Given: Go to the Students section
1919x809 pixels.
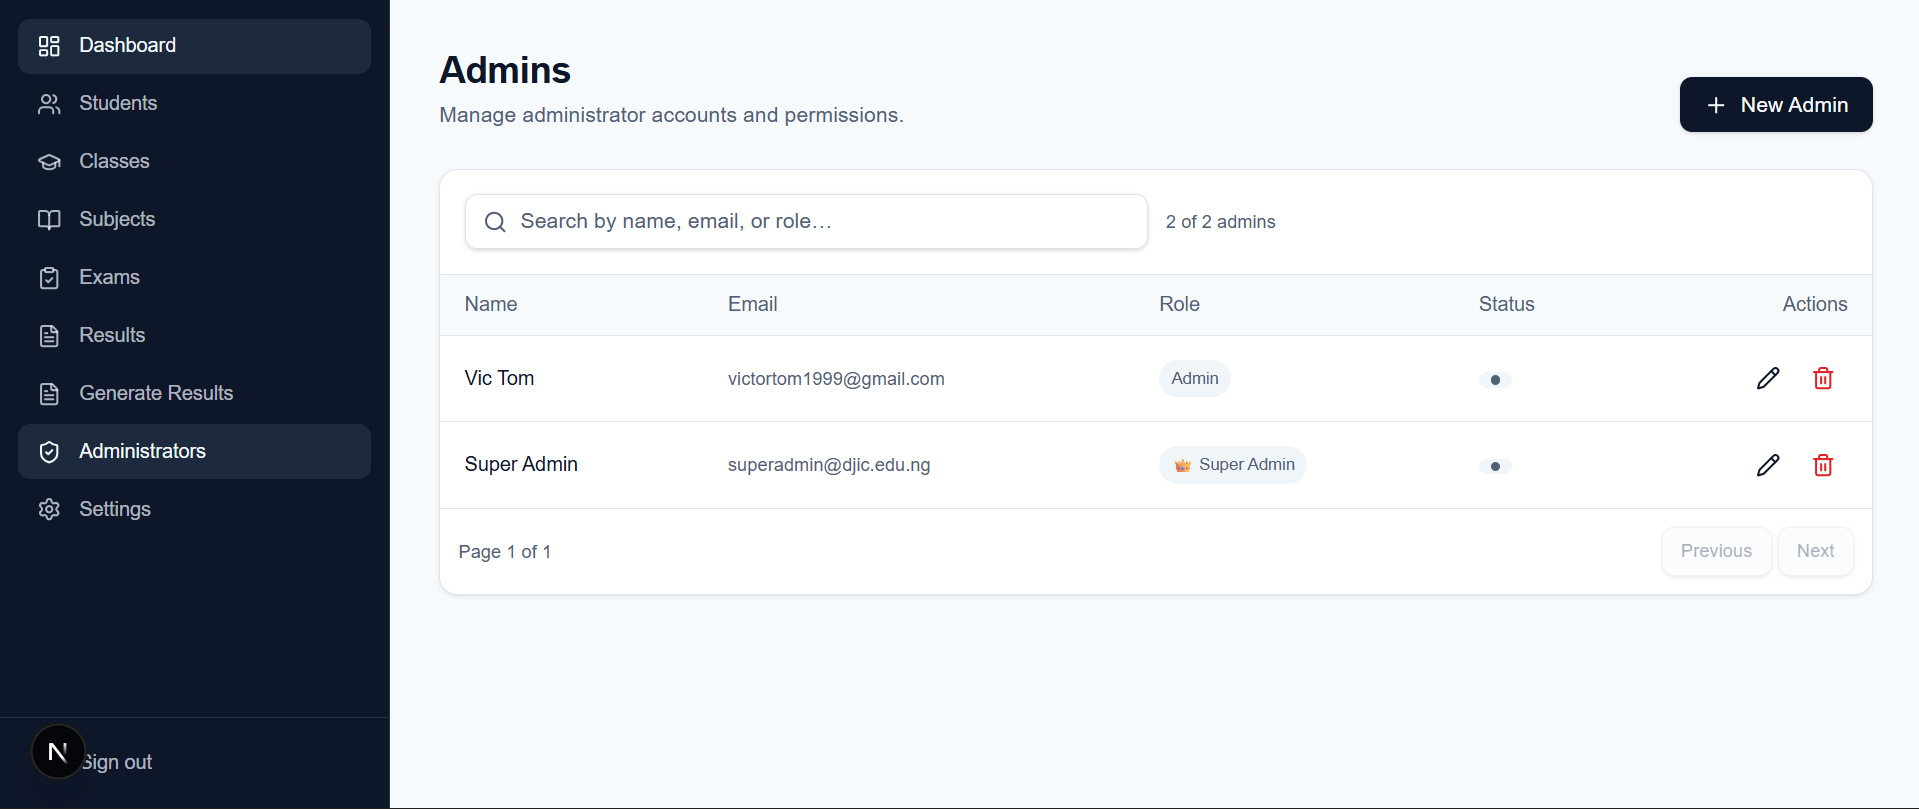Looking at the screenshot, I should click(x=194, y=104).
